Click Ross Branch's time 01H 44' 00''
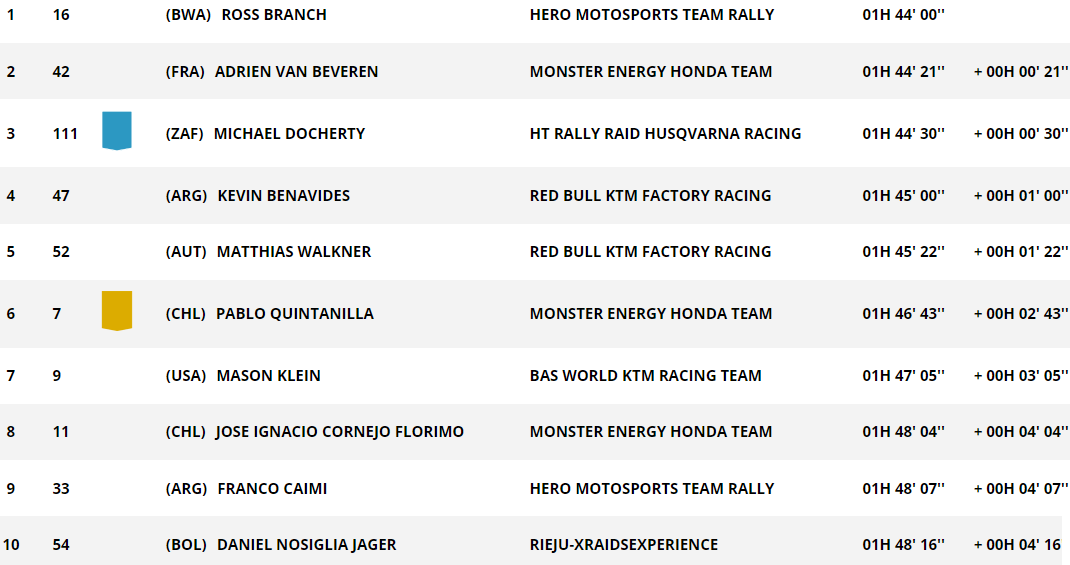This screenshot has width=1070, height=565. [903, 15]
